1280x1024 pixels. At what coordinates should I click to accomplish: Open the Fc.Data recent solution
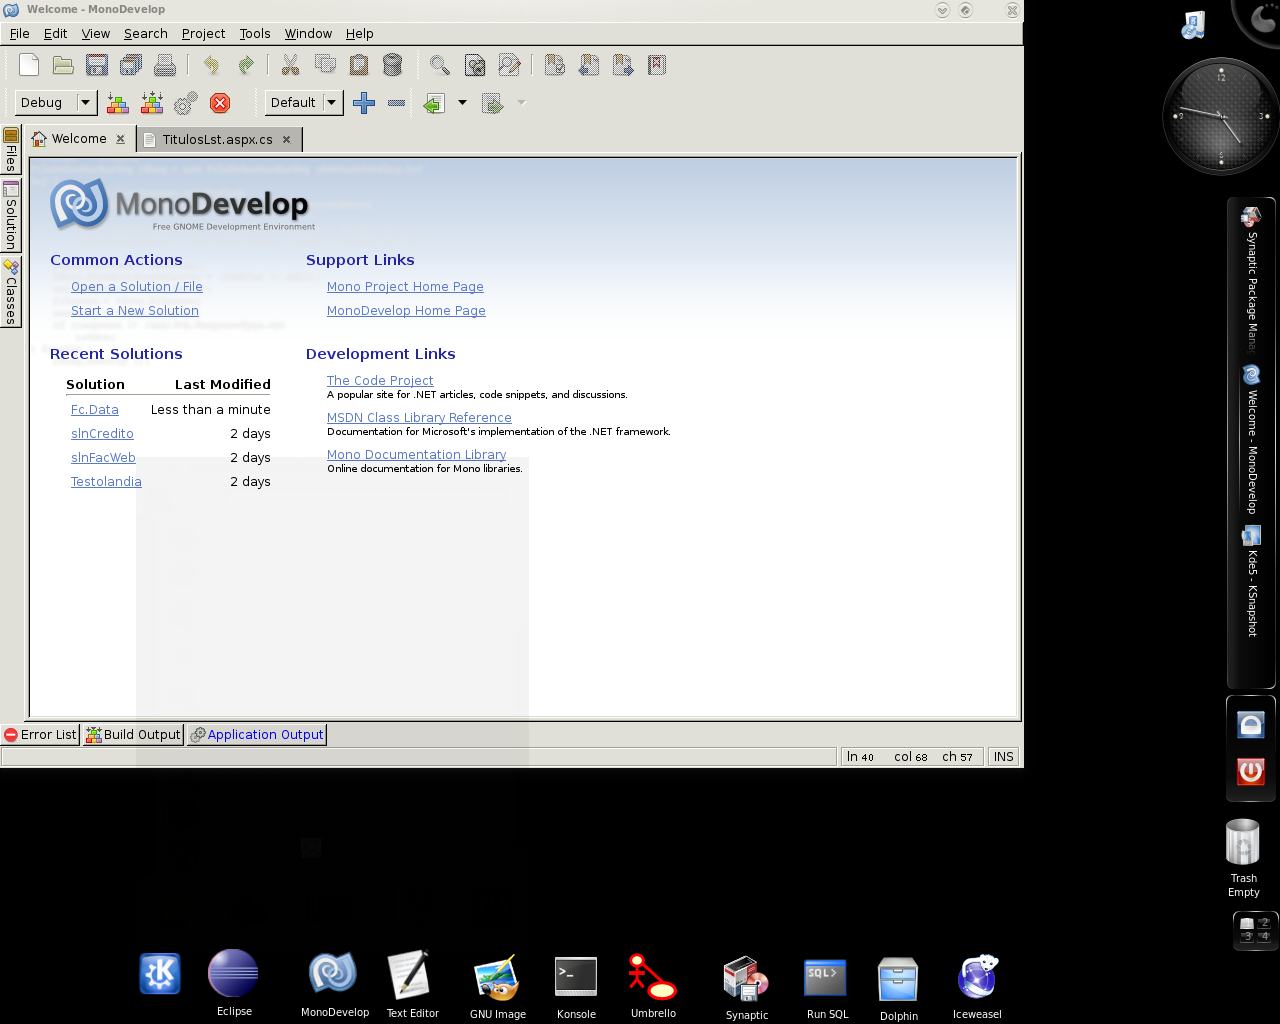pos(94,410)
